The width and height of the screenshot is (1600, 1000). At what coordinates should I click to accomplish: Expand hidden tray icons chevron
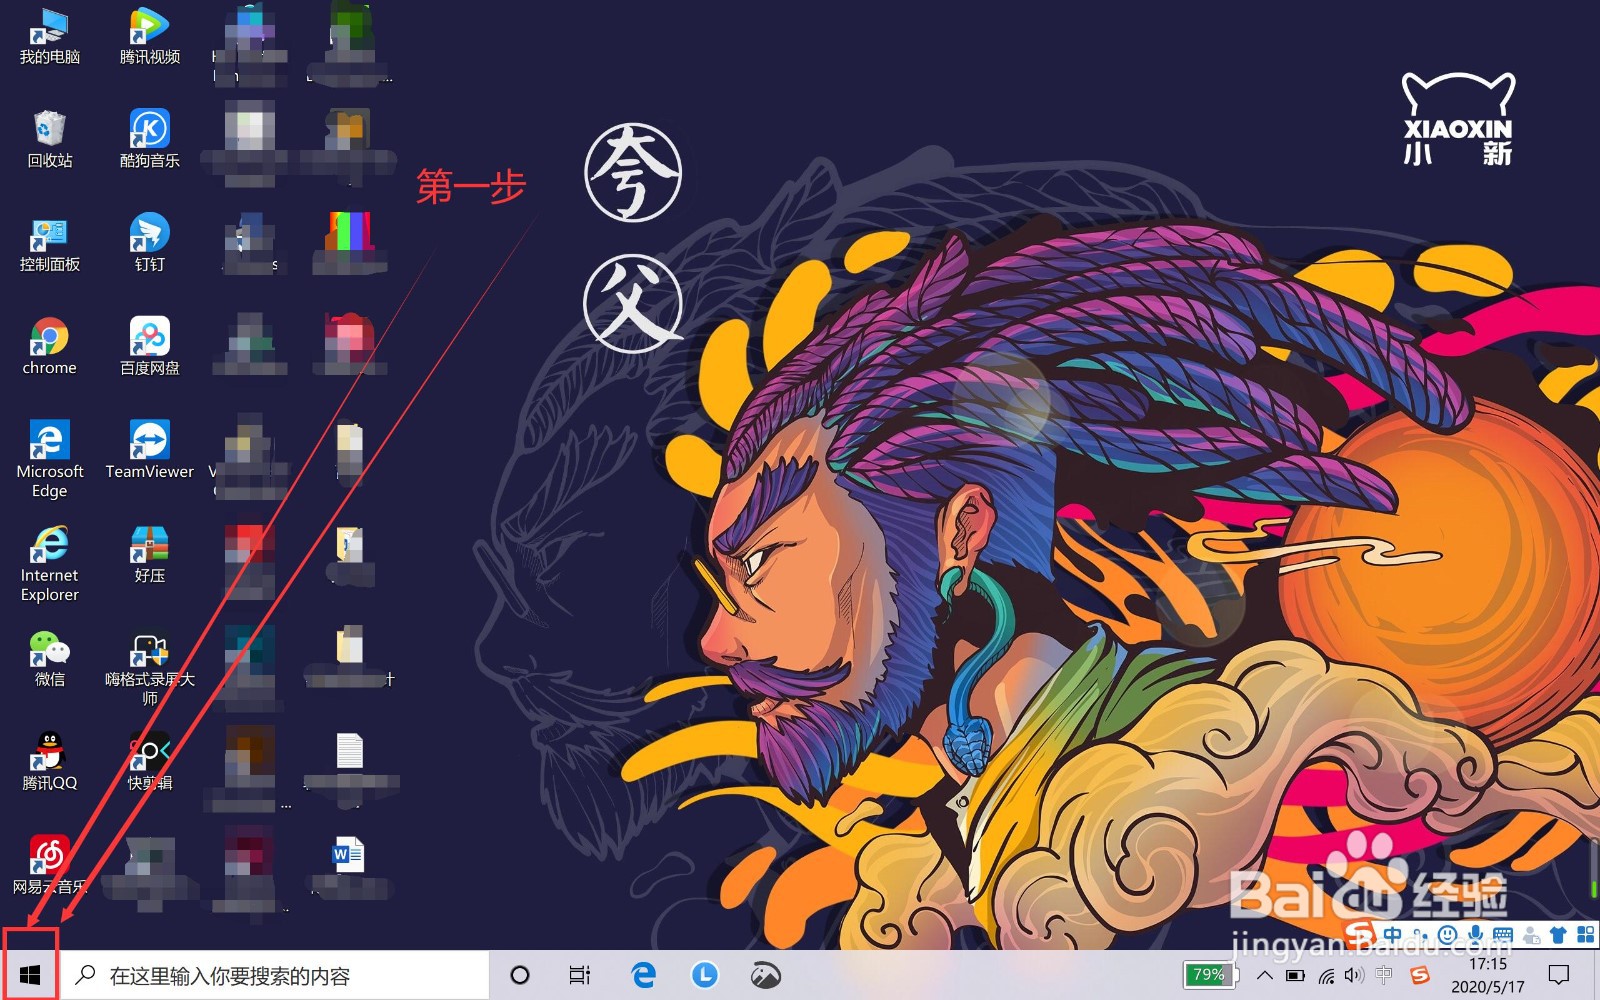coord(1265,975)
